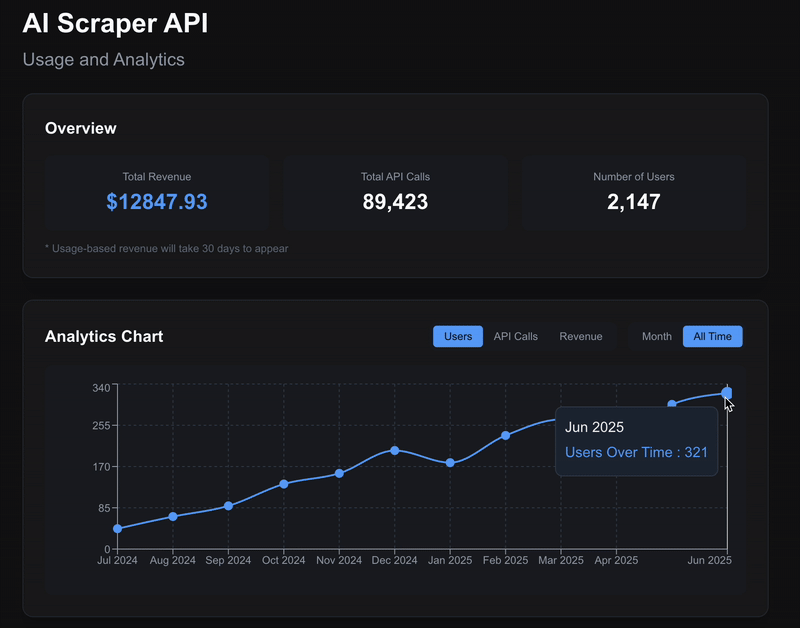Select the Users chart filter
800x628 pixels.
(457, 336)
